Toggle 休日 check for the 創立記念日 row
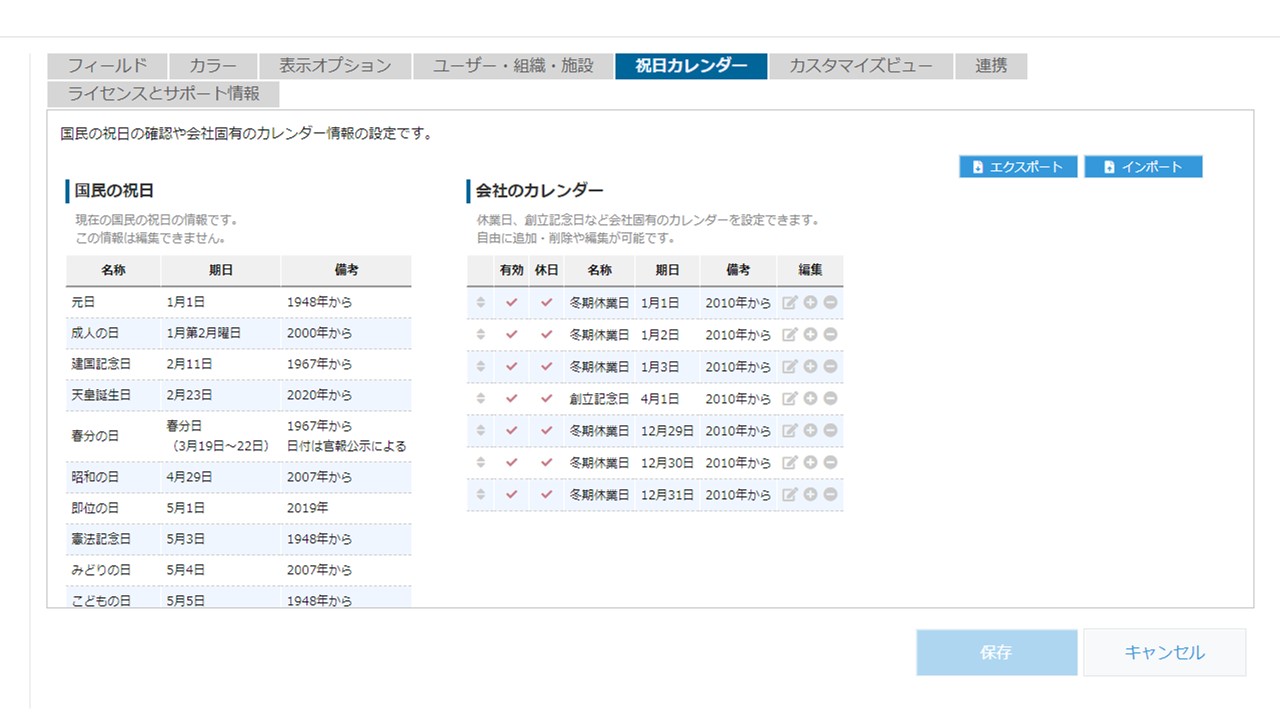Image resolution: width=1280 pixels, height=720 pixels. (x=546, y=399)
